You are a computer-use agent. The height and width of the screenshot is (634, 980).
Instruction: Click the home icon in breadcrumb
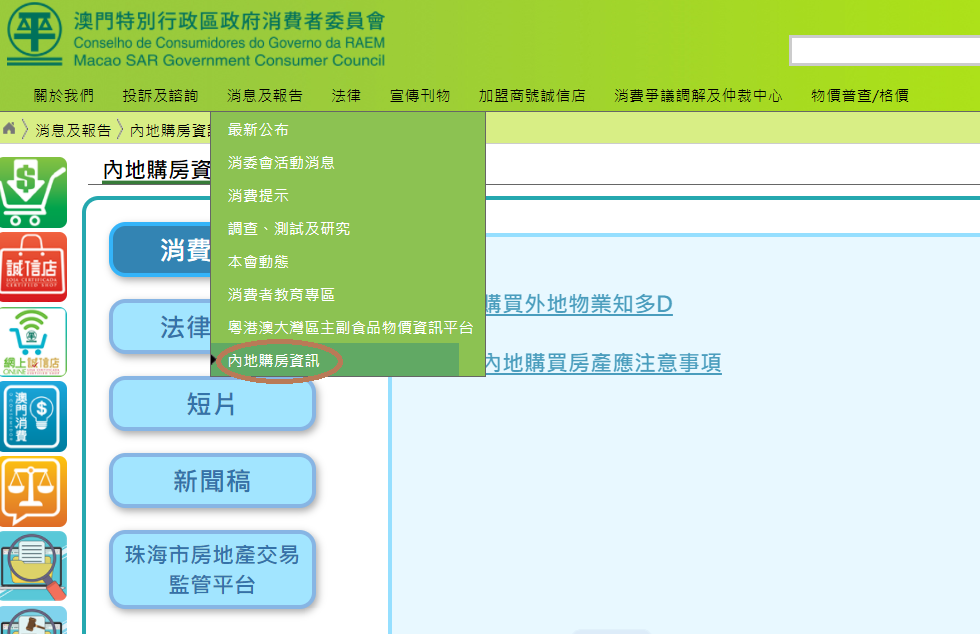pos(10,129)
